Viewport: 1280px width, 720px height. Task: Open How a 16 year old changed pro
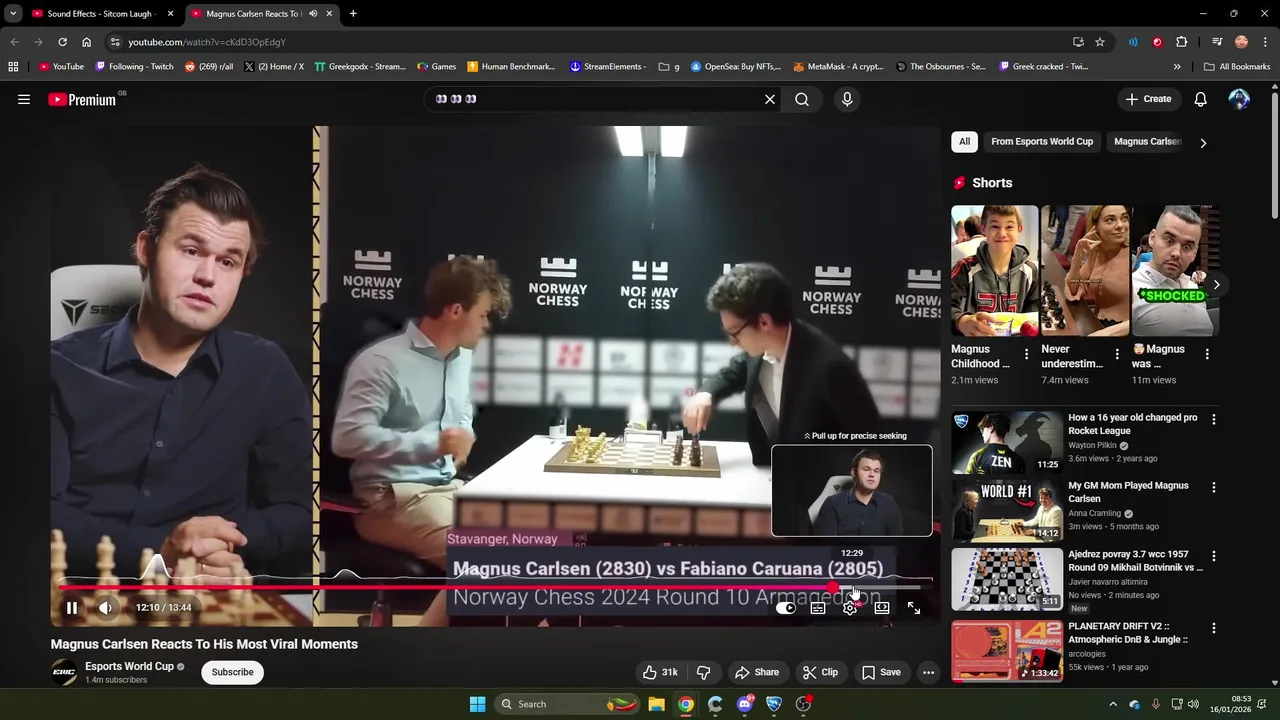(x=1133, y=424)
